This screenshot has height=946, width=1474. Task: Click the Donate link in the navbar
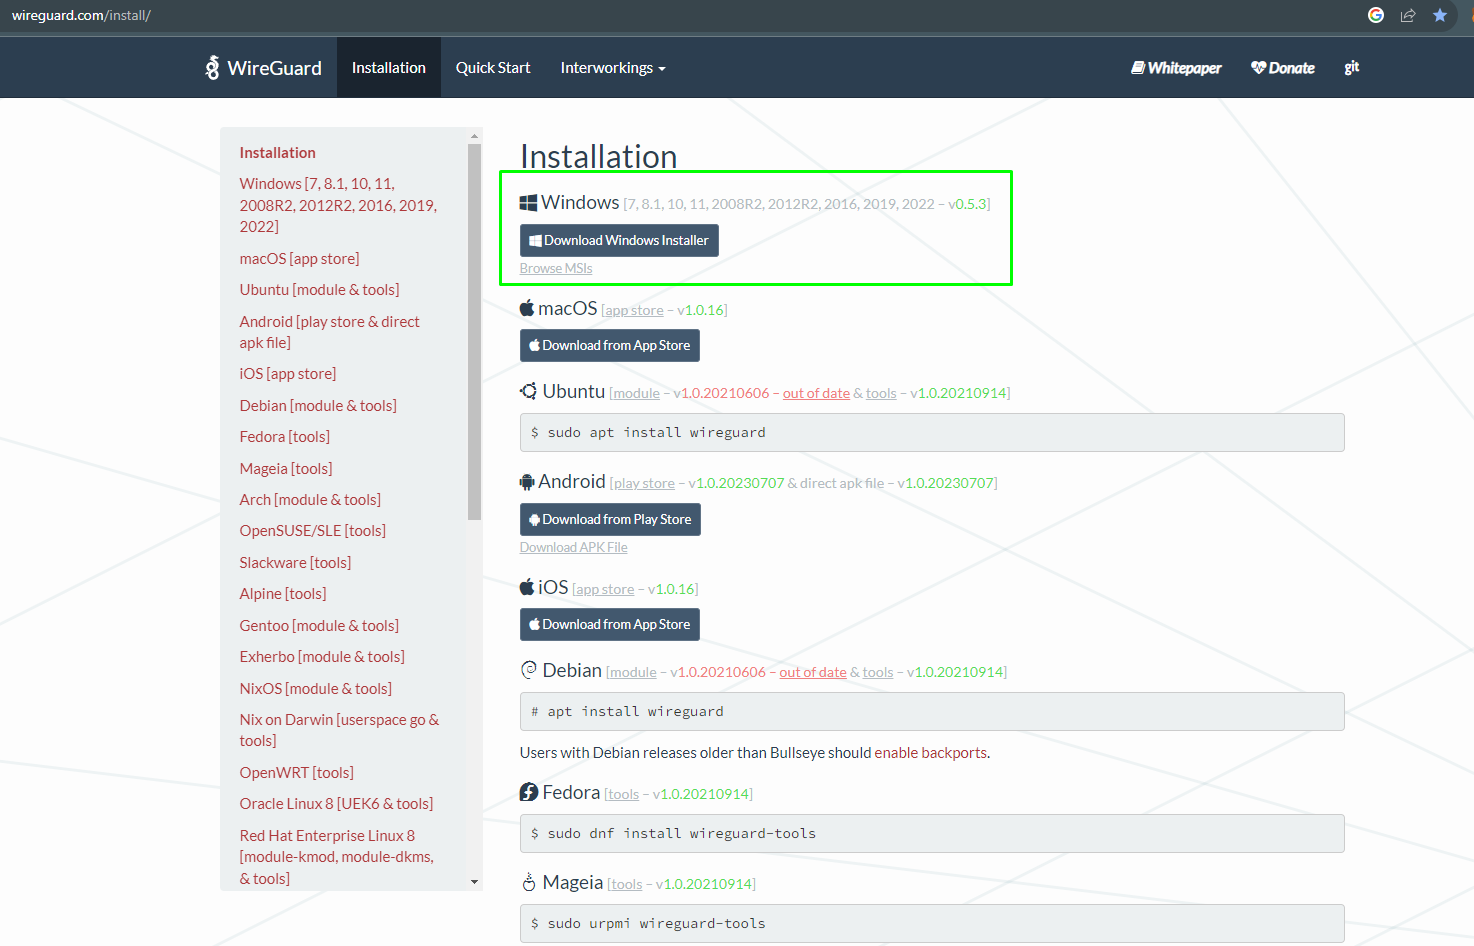[1283, 68]
